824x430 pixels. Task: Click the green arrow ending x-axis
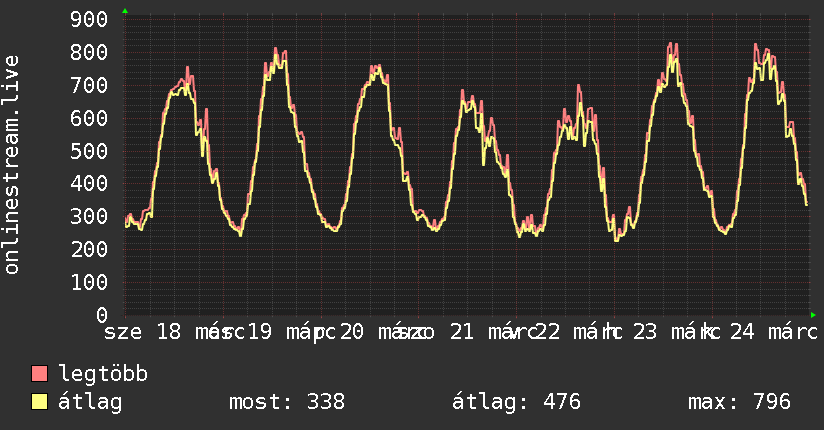pyautogui.click(x=813, y=315)
